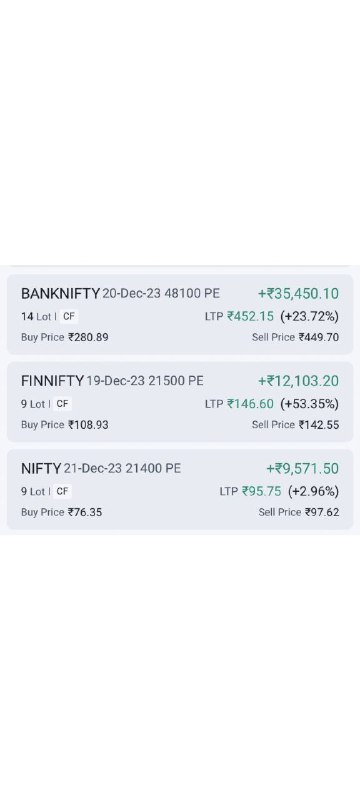Screen dimensions: 360x800
Task: Tap NIFTY LTP ₹95.75 value
Action: 262,491
